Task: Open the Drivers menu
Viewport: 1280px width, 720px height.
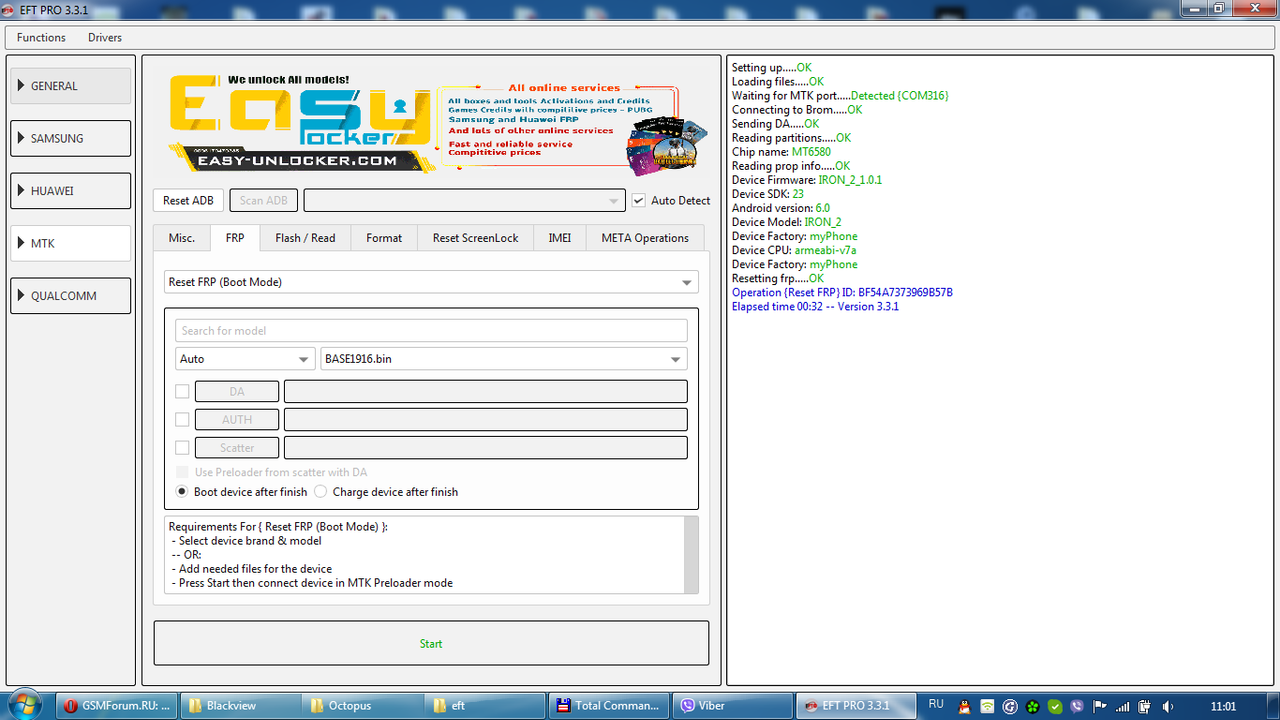Action: point(105,37)
